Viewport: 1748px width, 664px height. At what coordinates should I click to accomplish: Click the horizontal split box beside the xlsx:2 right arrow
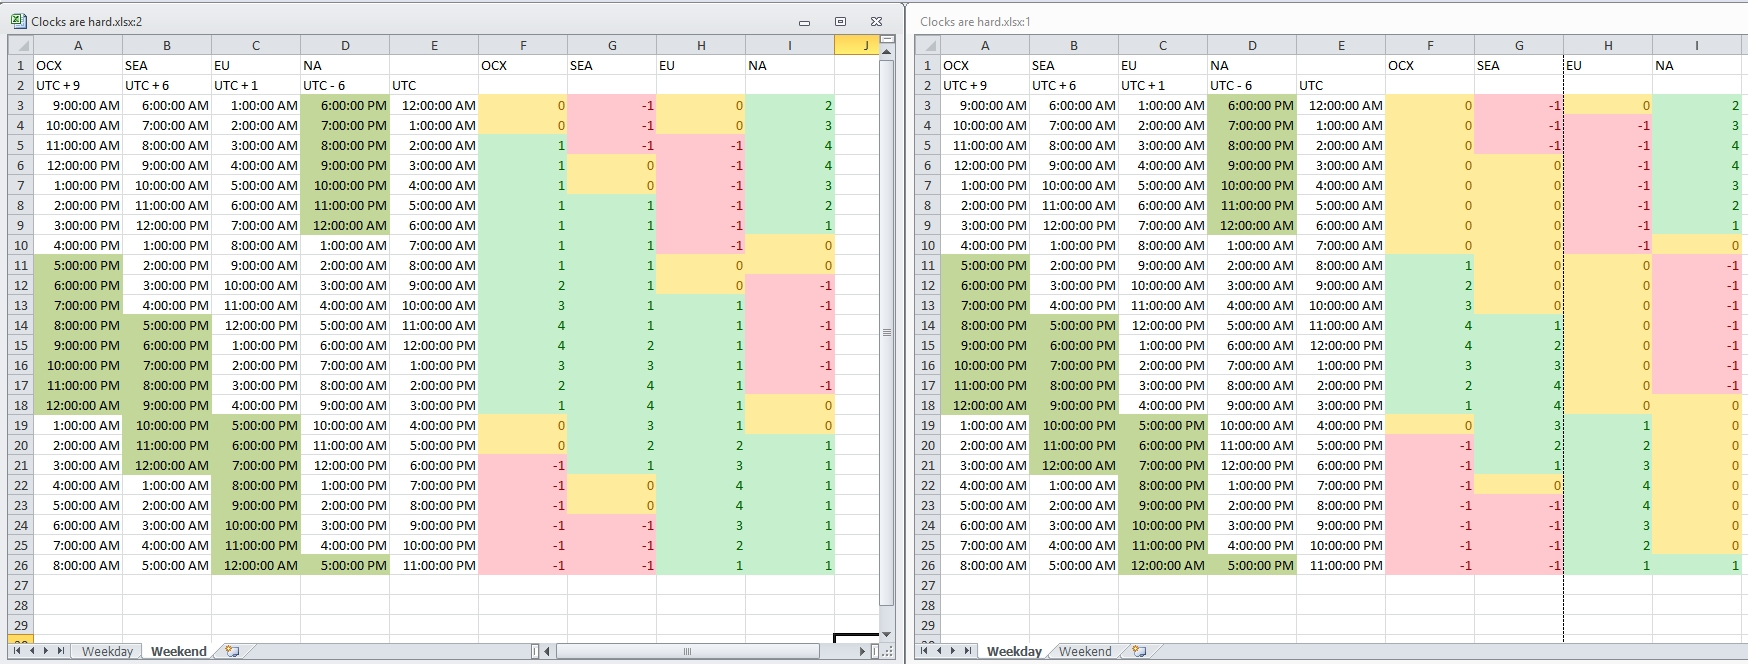point(874,651)
